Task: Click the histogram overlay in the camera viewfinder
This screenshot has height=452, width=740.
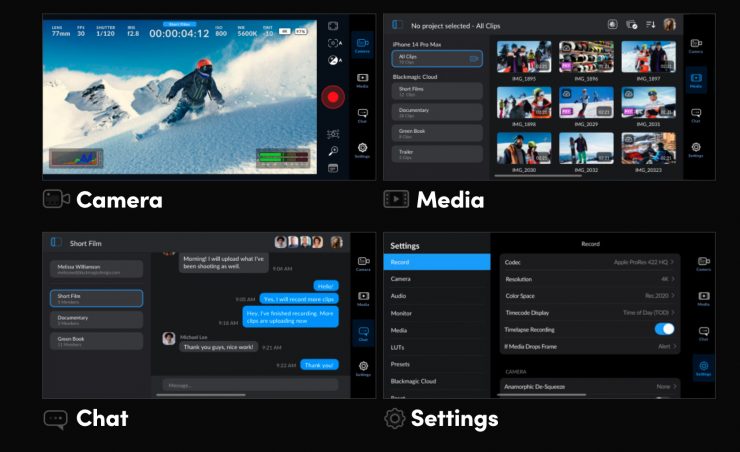Action: [77, 158]
